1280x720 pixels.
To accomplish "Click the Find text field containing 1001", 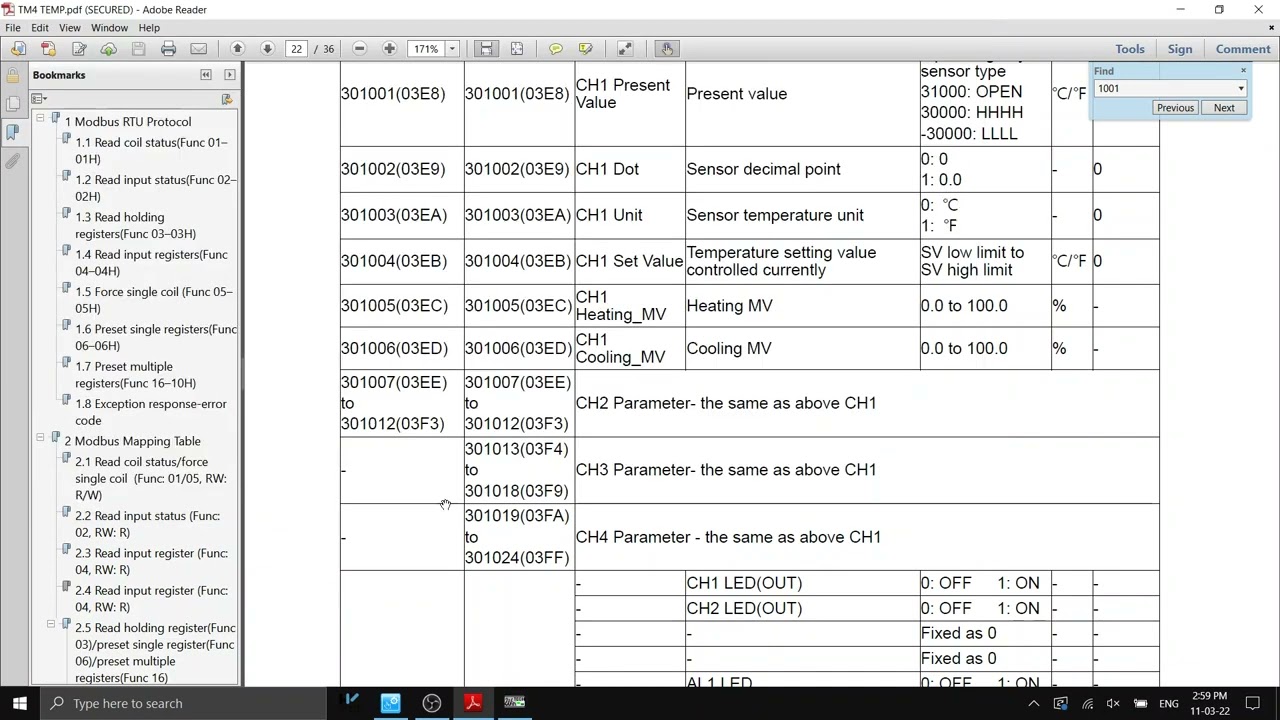I will tap(1165, 88).
